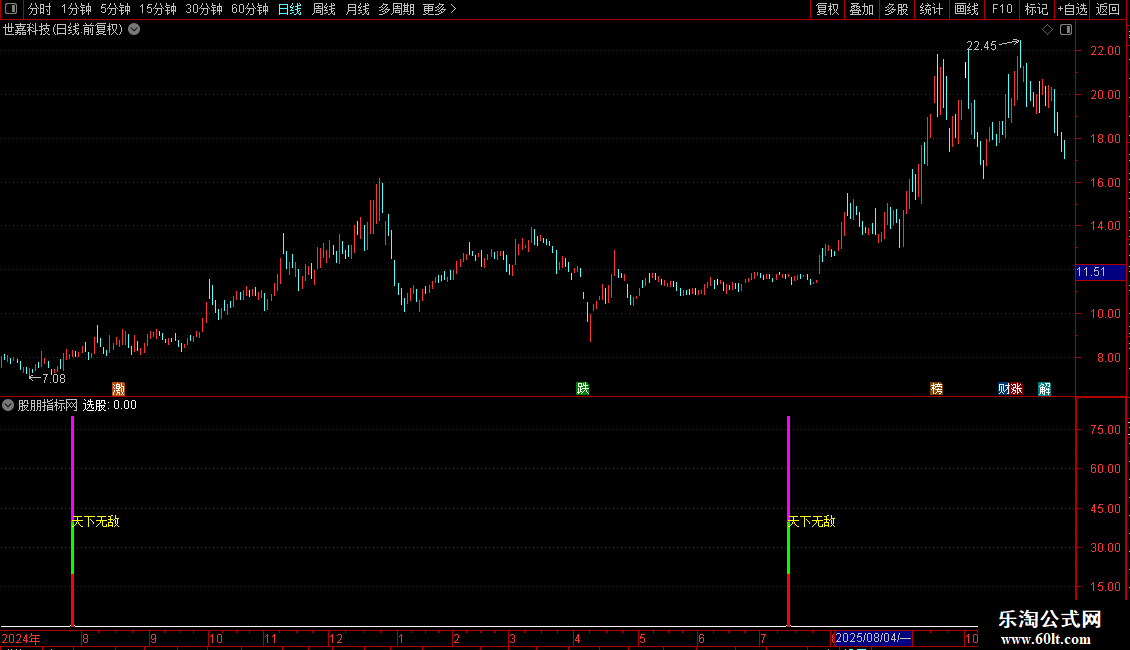Activate the 画线 drawing tools
This screenshot has width=1130, height=650.
pos(966,9)
